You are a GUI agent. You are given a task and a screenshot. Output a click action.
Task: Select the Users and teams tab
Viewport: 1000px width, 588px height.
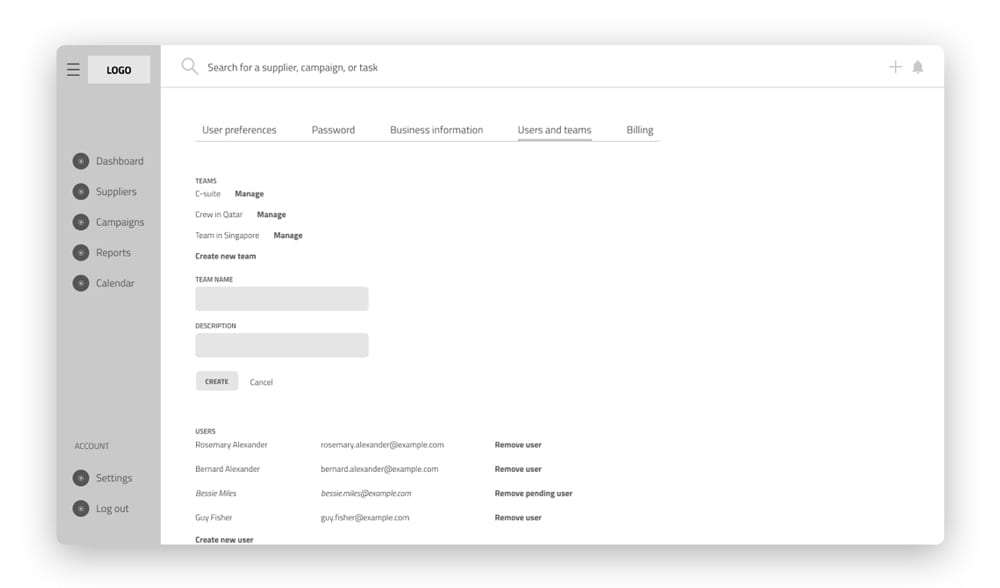(555, 130)
